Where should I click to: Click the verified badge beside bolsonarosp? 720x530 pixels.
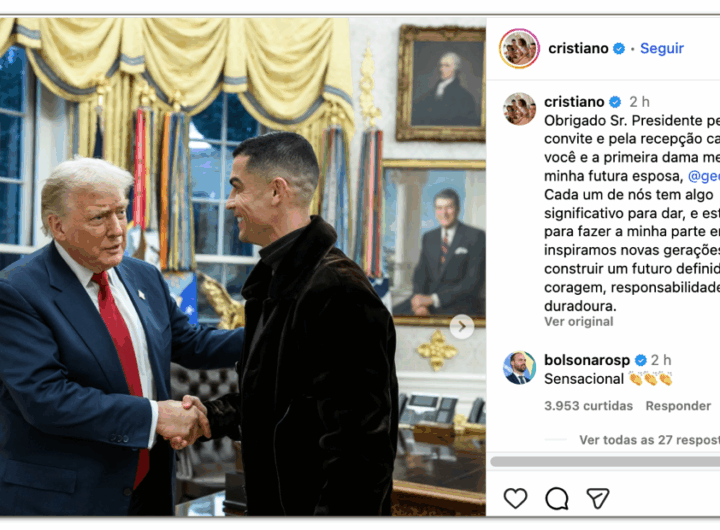(x=641, y=360)
